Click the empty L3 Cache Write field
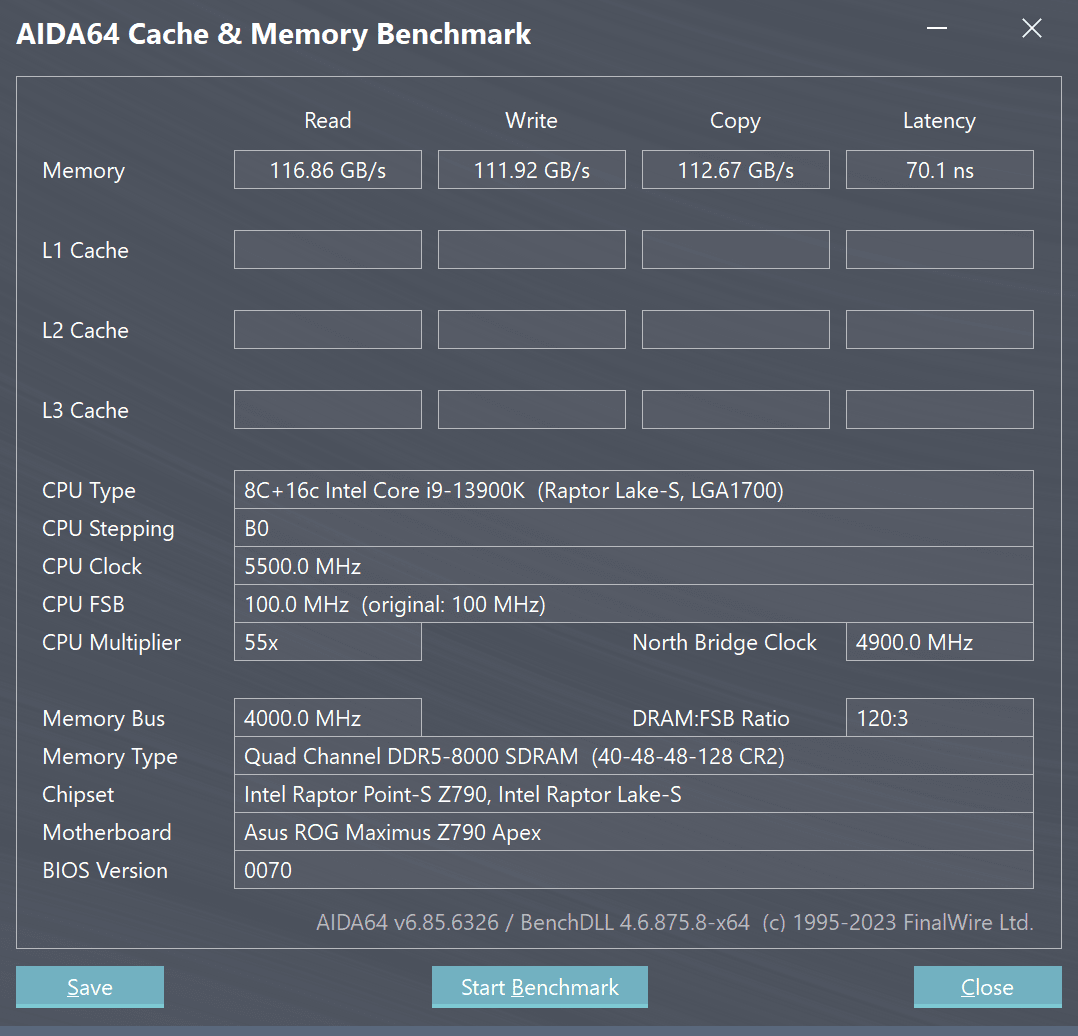 click(531, 410)
